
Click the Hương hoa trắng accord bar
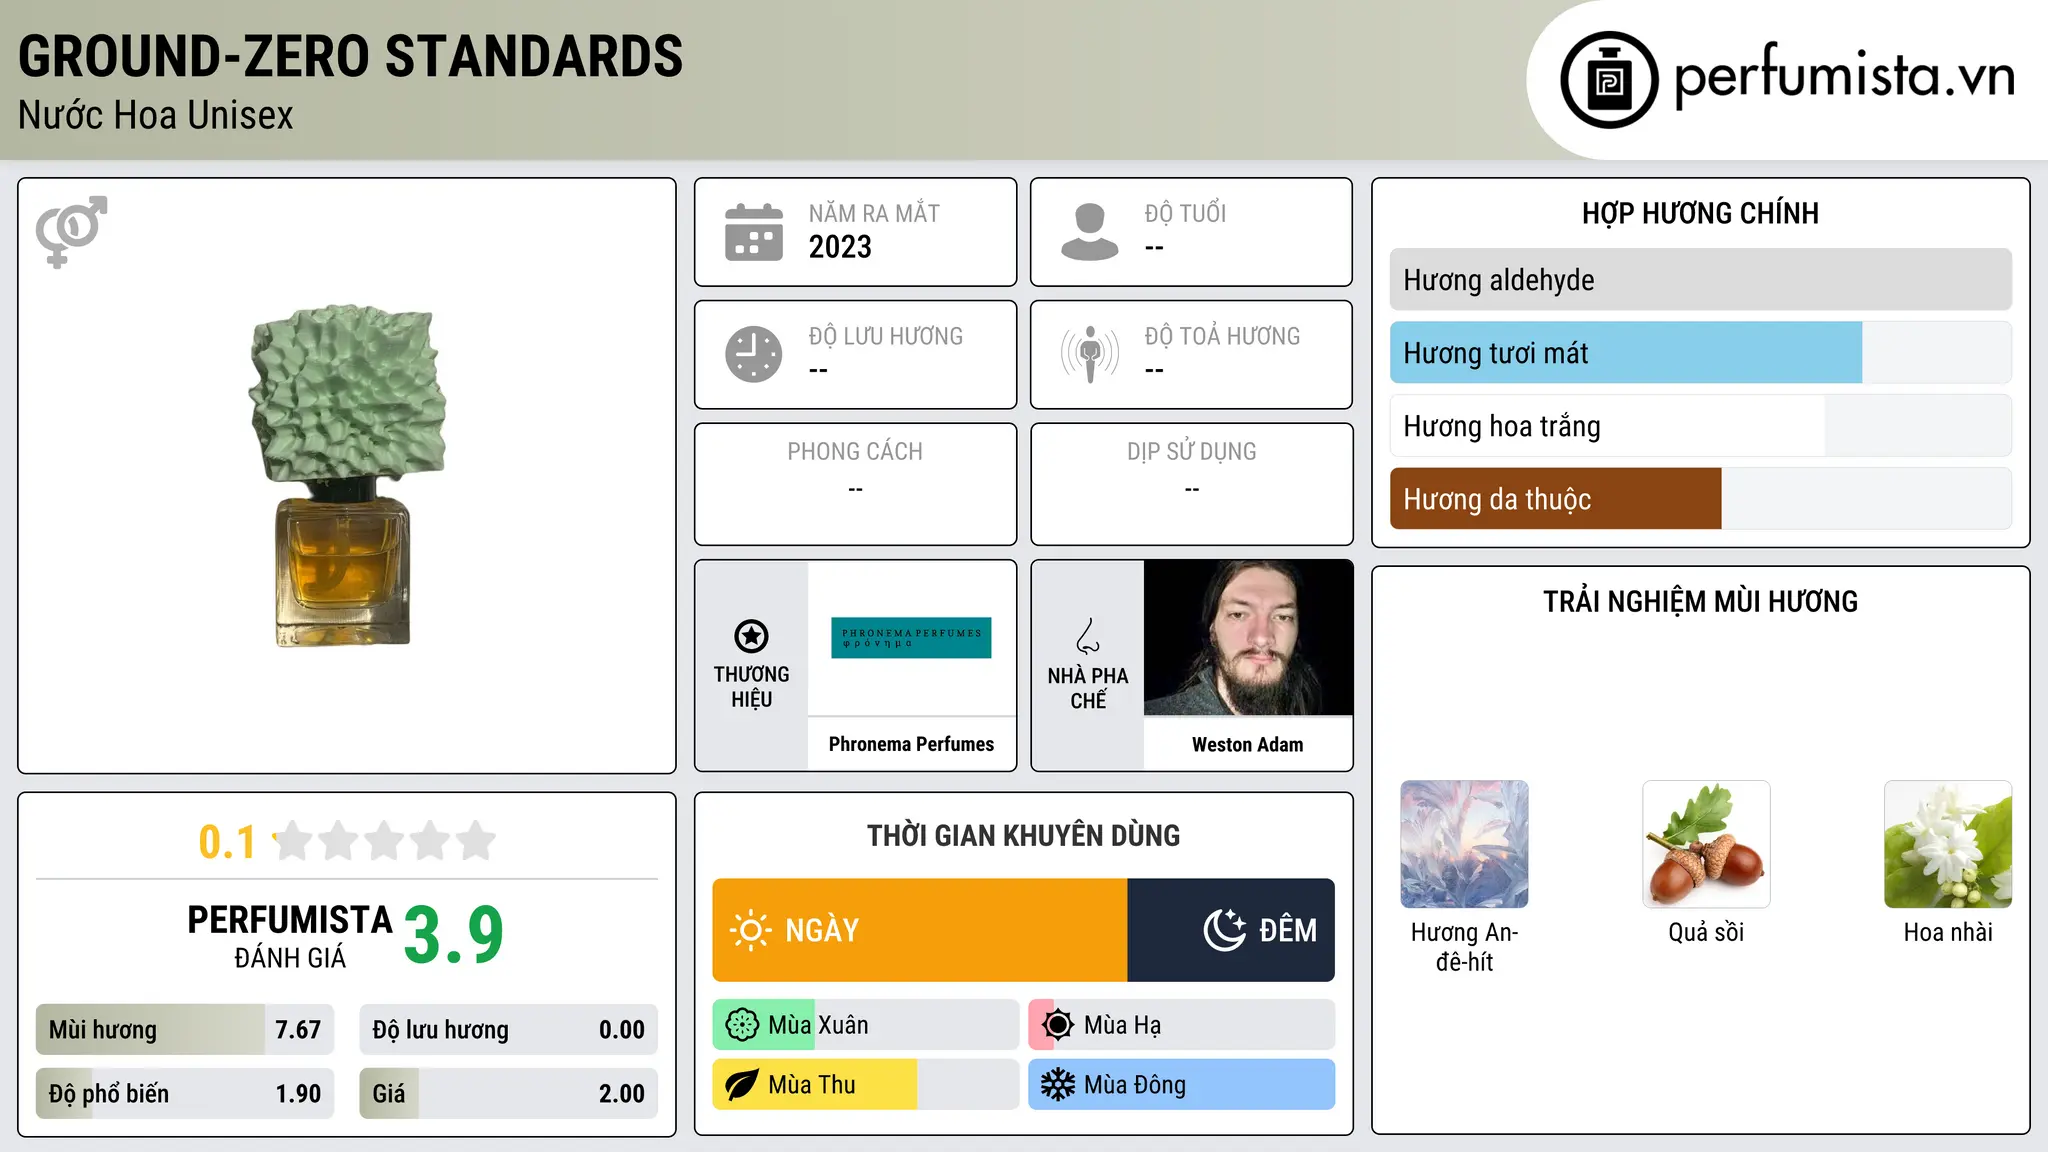(1700, 426)
